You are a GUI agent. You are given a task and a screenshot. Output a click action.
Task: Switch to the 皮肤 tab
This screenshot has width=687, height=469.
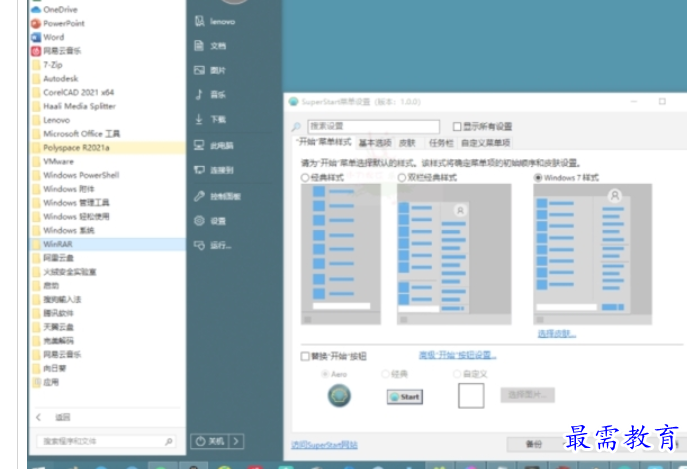click(407, 143)
